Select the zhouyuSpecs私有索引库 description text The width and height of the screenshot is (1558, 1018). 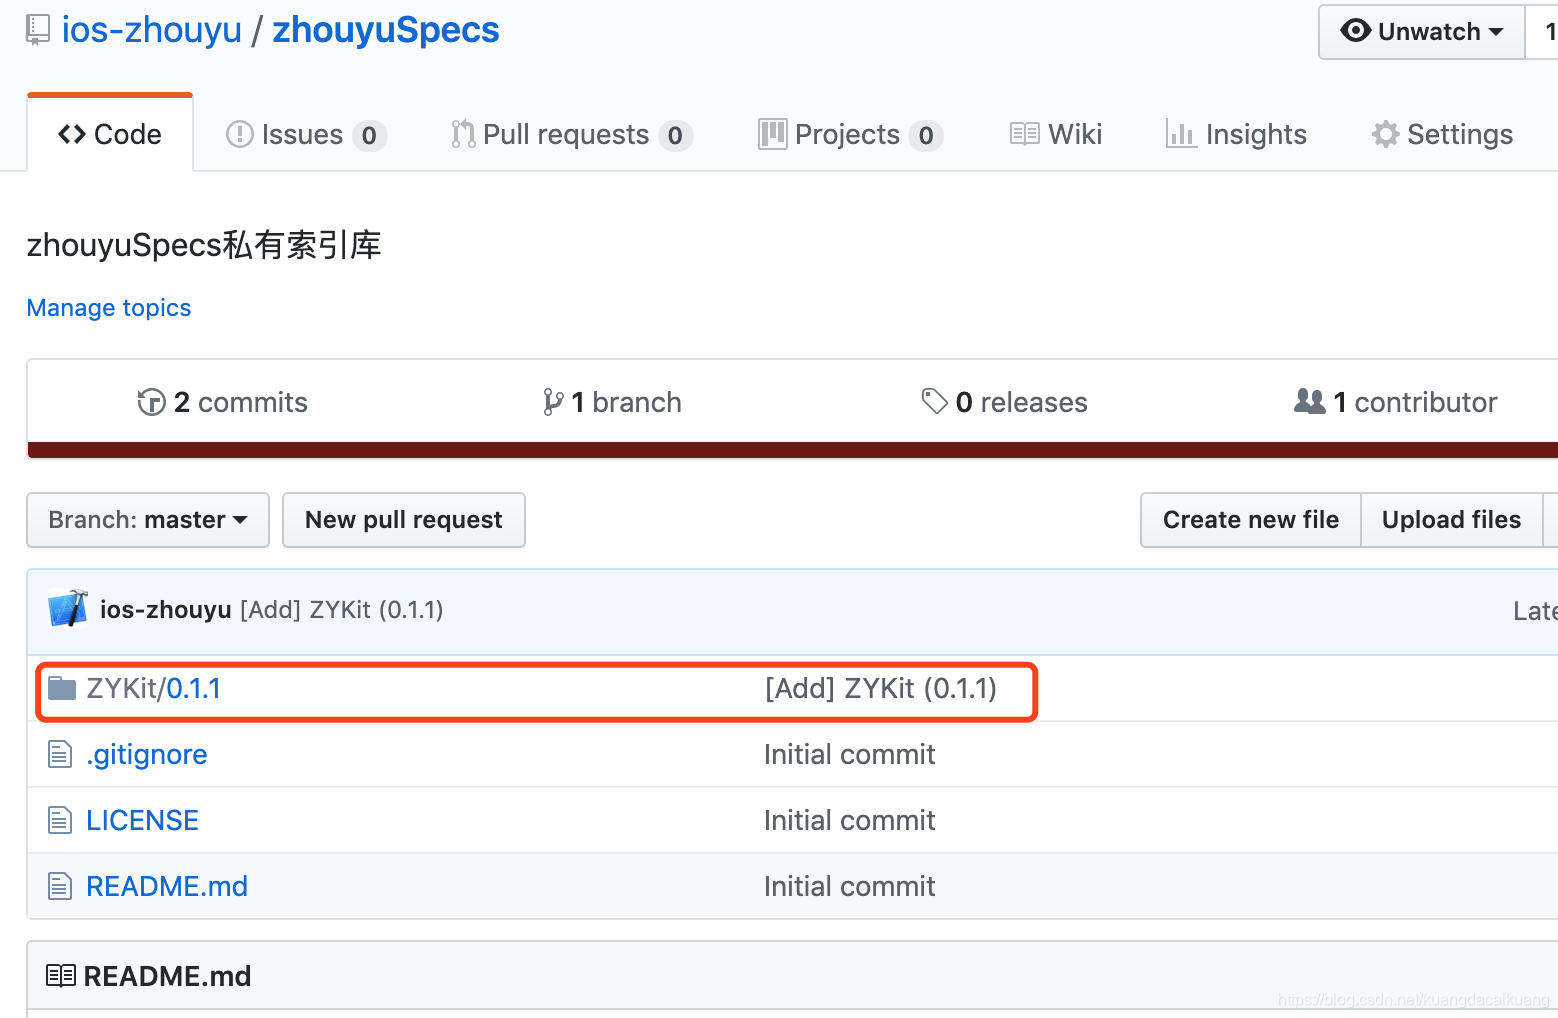[x=204, y=245]
